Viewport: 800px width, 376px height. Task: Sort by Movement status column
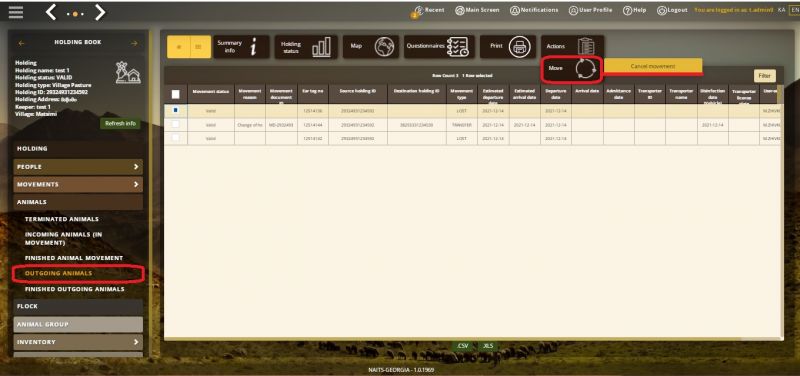[211, 94]
